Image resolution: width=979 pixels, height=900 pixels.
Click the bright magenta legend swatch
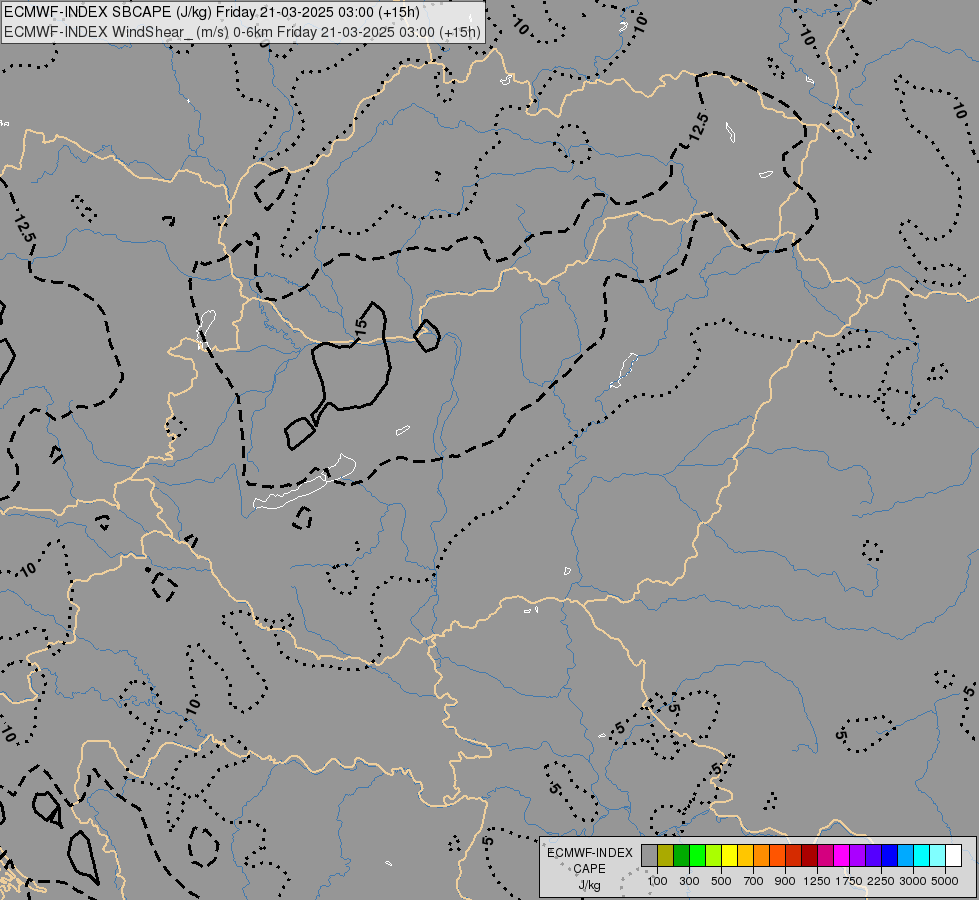point(842,855)
